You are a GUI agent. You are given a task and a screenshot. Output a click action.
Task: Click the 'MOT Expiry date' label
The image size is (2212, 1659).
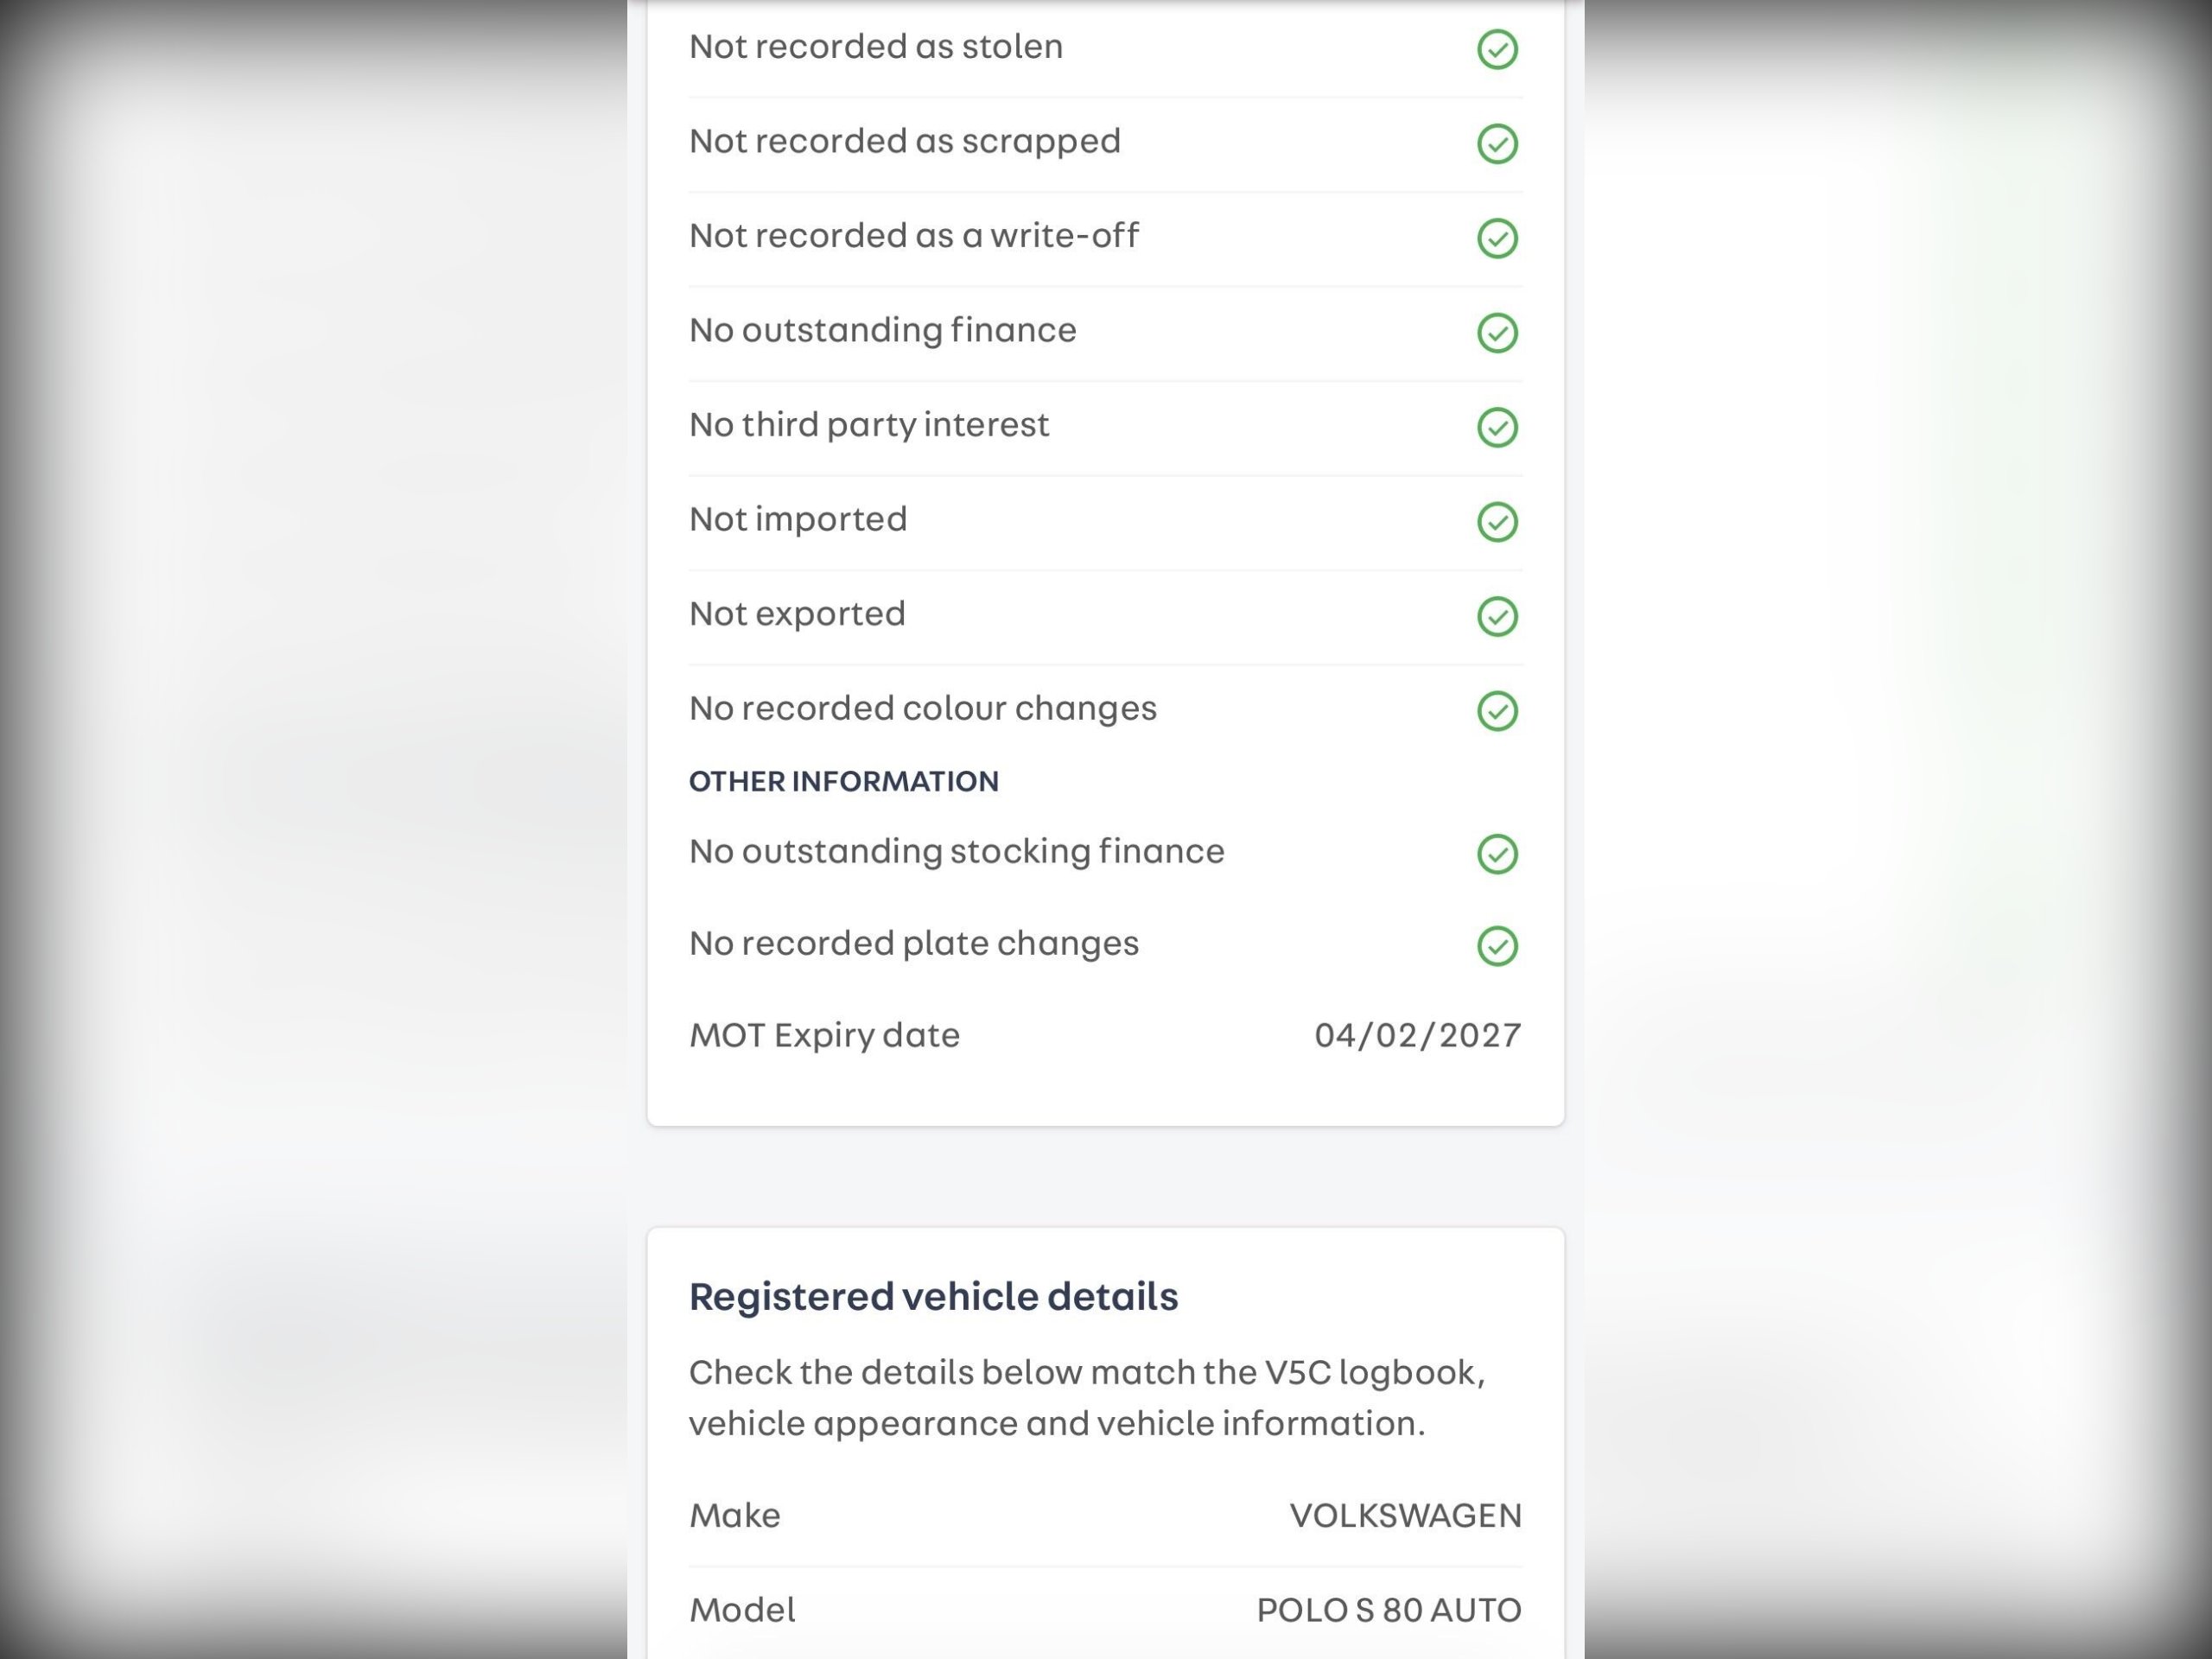(824, 1035)
